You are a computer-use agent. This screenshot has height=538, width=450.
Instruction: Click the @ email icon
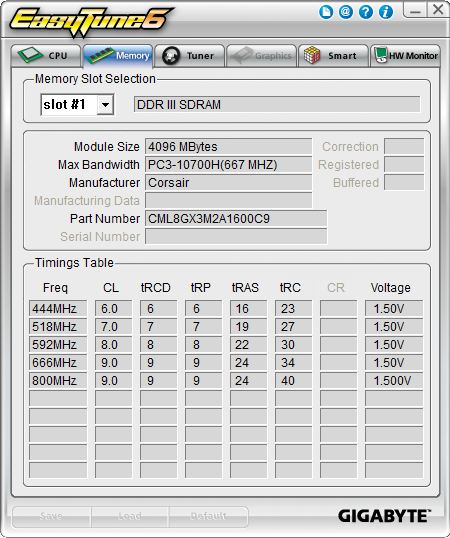coord(346,12)
